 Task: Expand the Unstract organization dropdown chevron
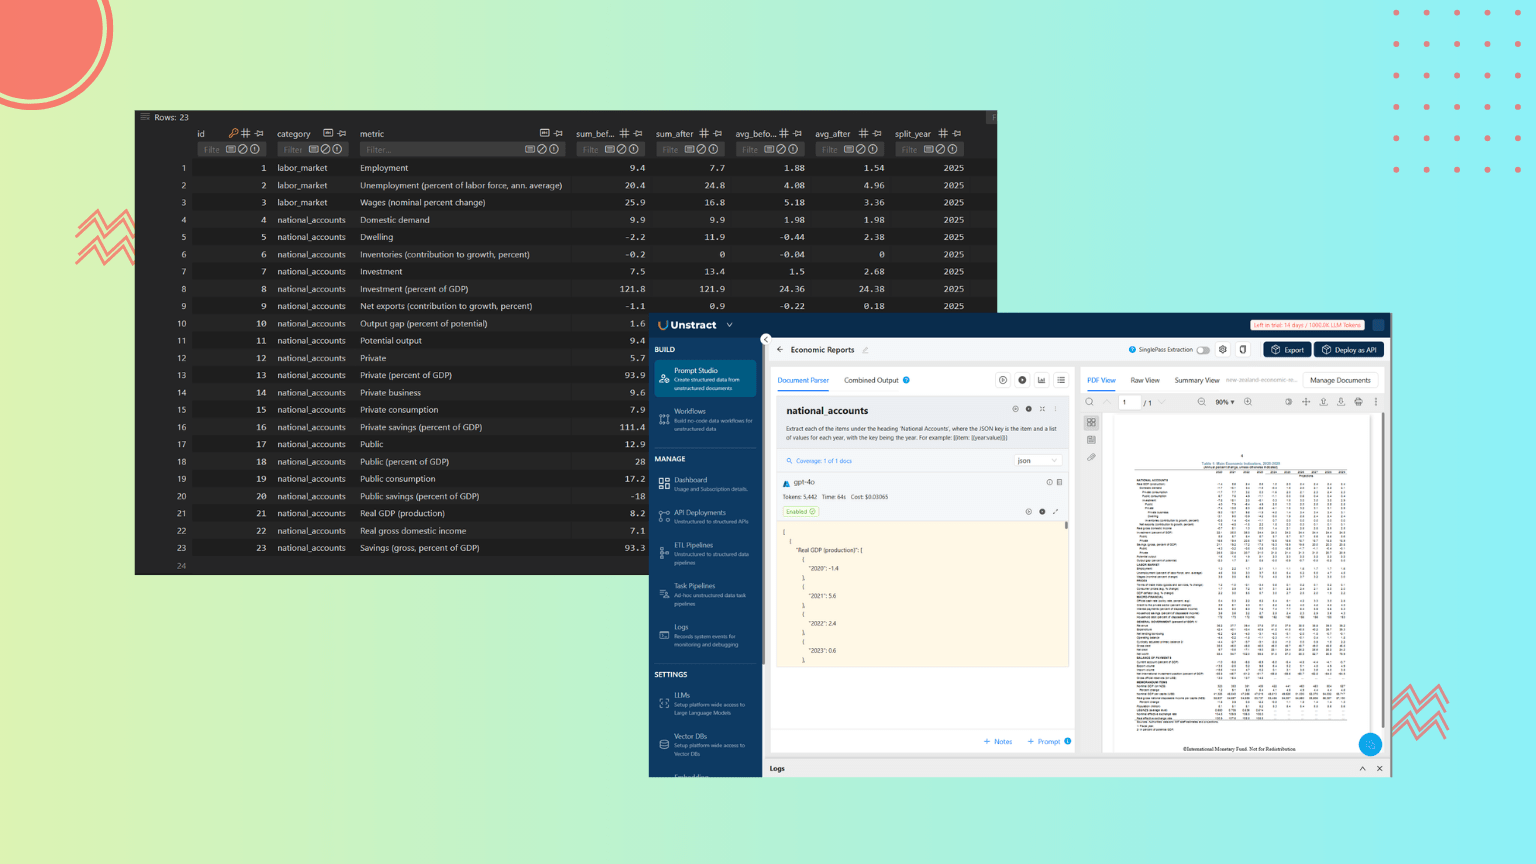tap(730, 325)
